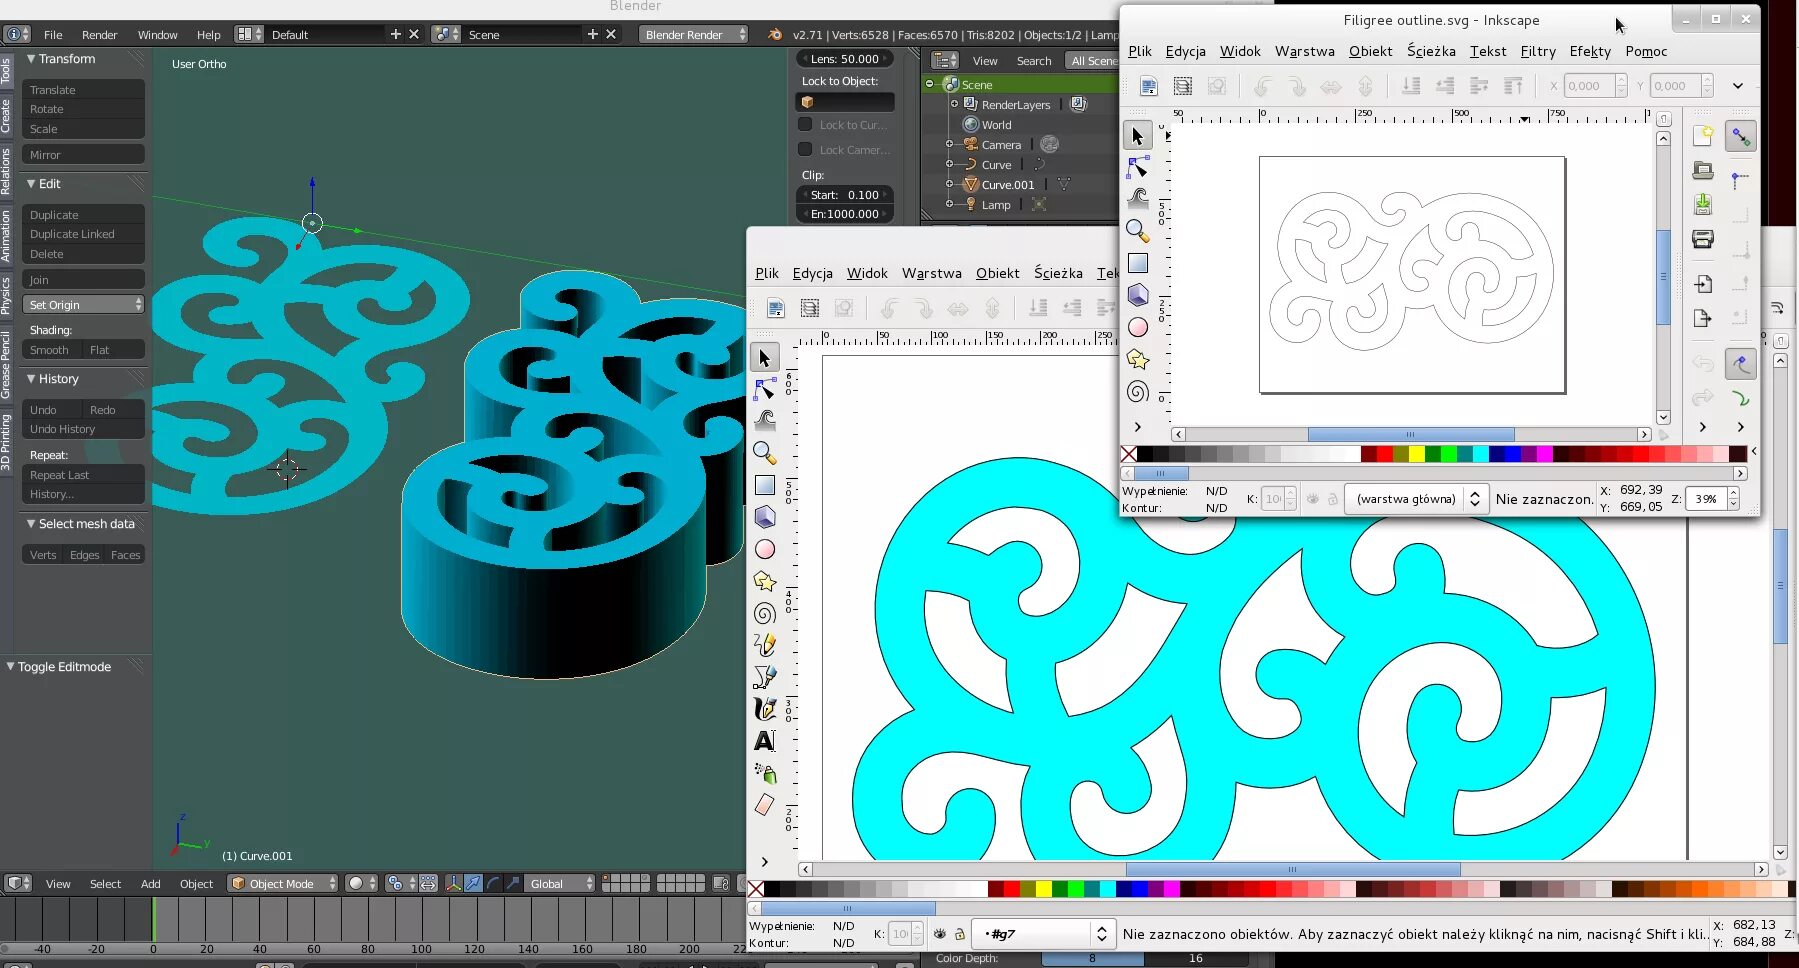Click the Open document icon in Filigree outline window
1799x968 pixels.
1703,171
